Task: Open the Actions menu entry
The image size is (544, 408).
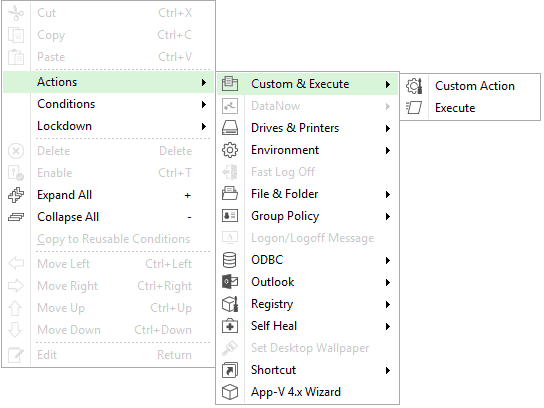Action: (x=108, y=82)
